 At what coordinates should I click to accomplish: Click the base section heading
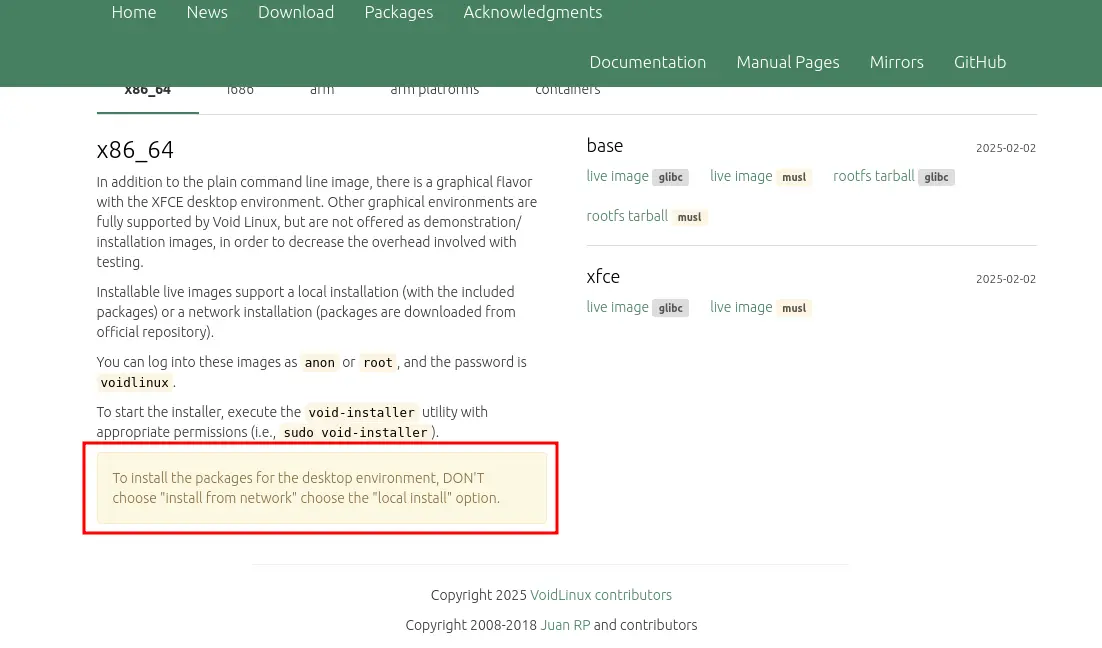click(x=605, y=145)
